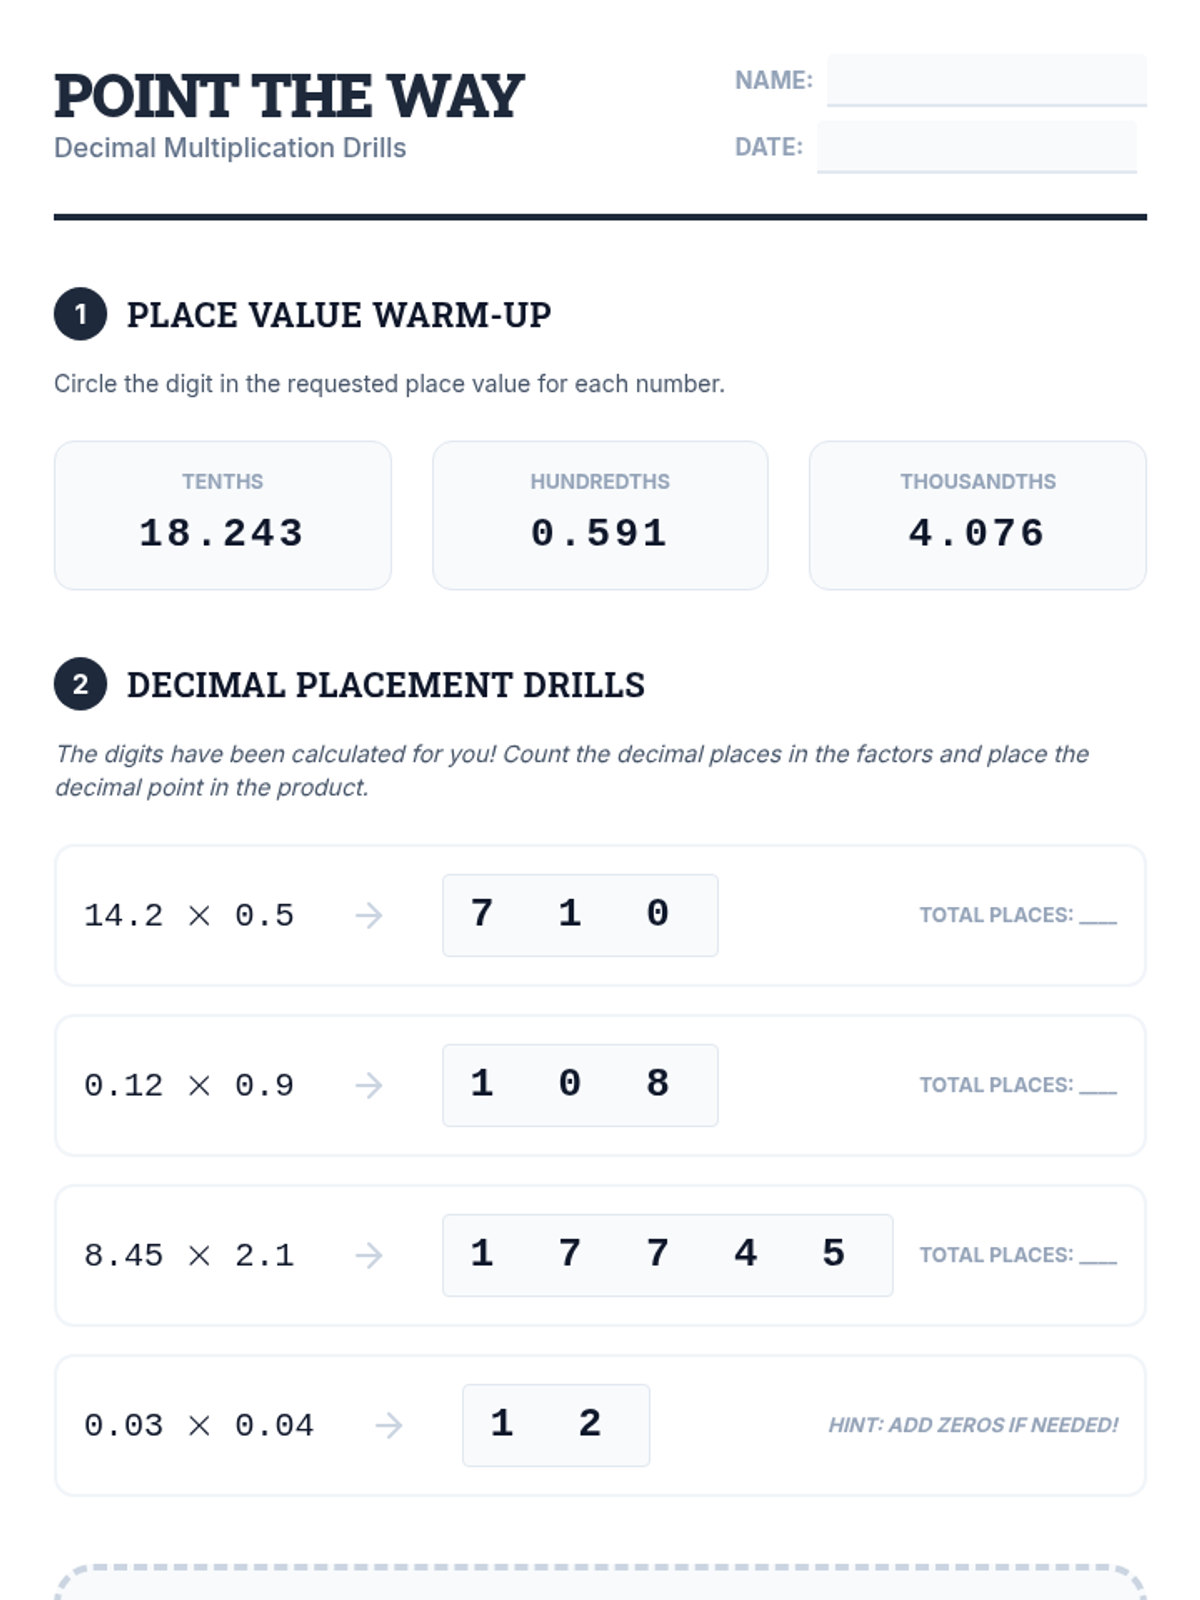
Task: Click the 'Hint: Add zeros if needed' text
Action: point(972,1425)
